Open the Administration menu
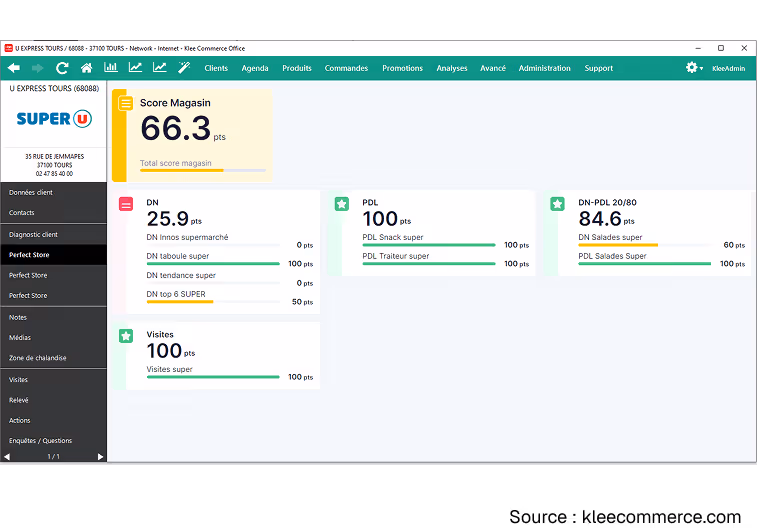Image resolution: width=757 pixels, height=528 pixels. (x=545, y=68)
